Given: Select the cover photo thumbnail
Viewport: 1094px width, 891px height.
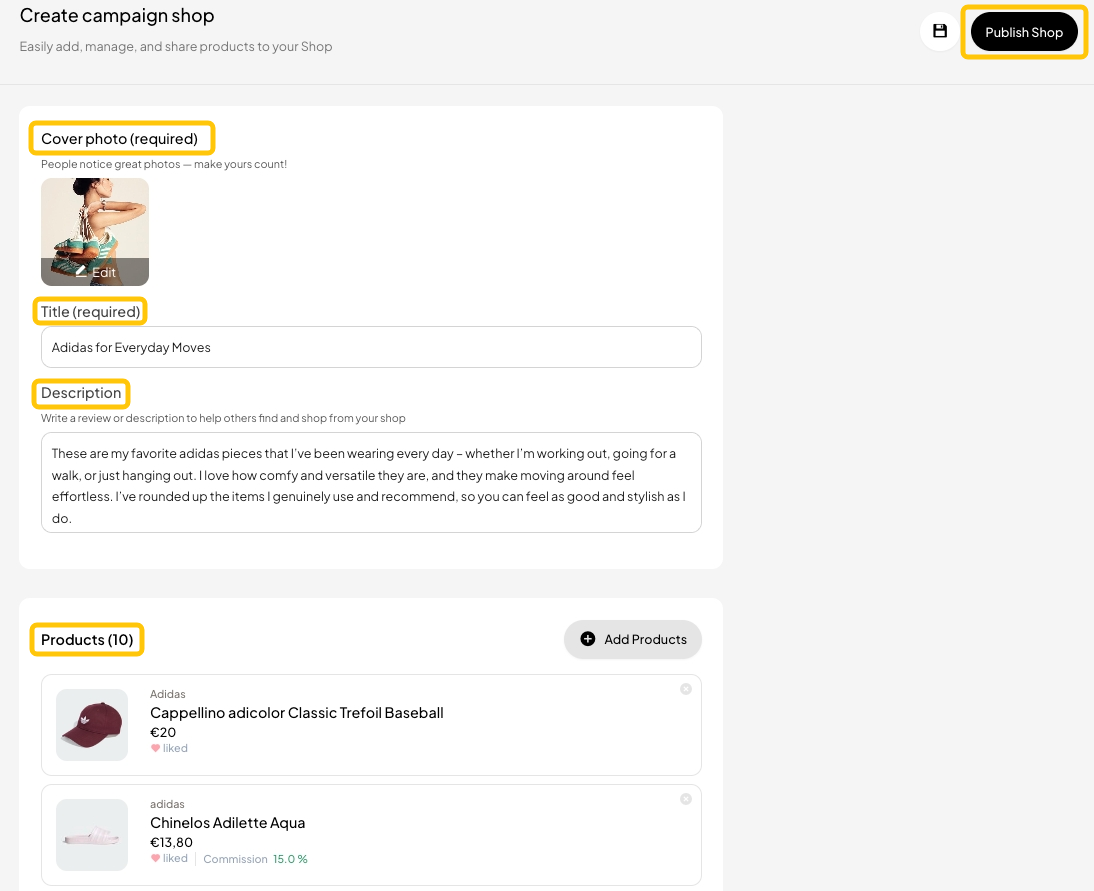Looking at the screenshot, I should coord(95,220).
